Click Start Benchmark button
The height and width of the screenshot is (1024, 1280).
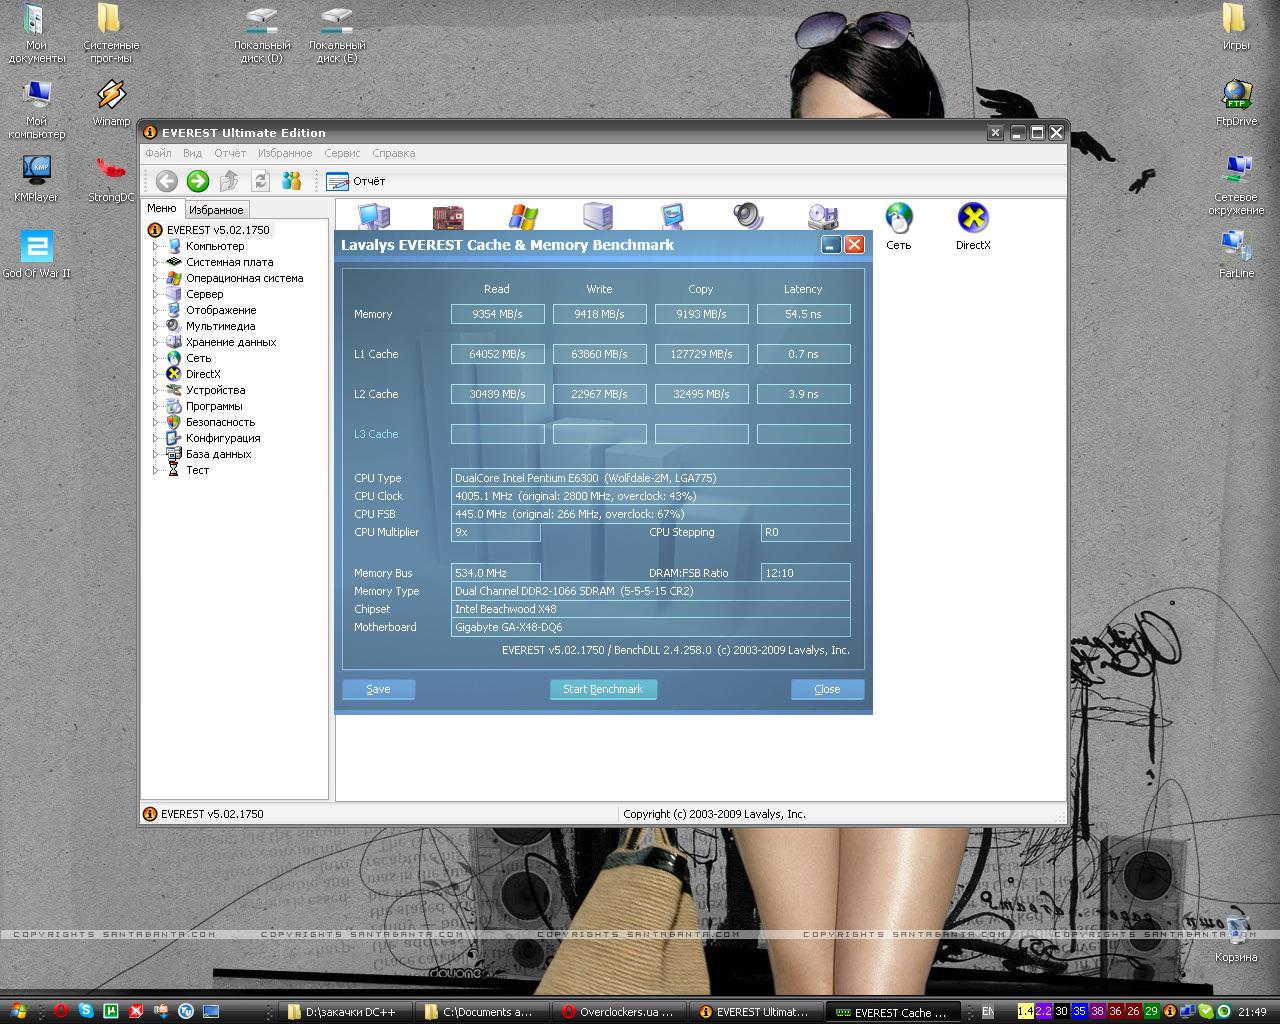pyautogui.click(x=603, y=689)
